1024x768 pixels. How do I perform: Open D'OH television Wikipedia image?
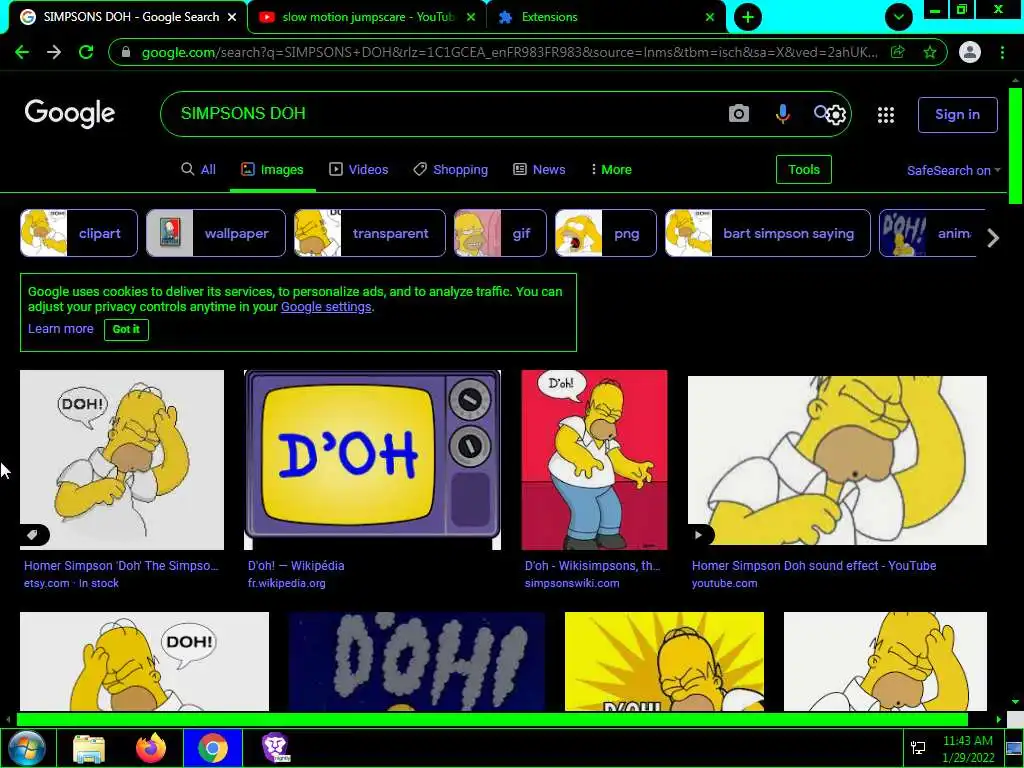pos(372,460)
